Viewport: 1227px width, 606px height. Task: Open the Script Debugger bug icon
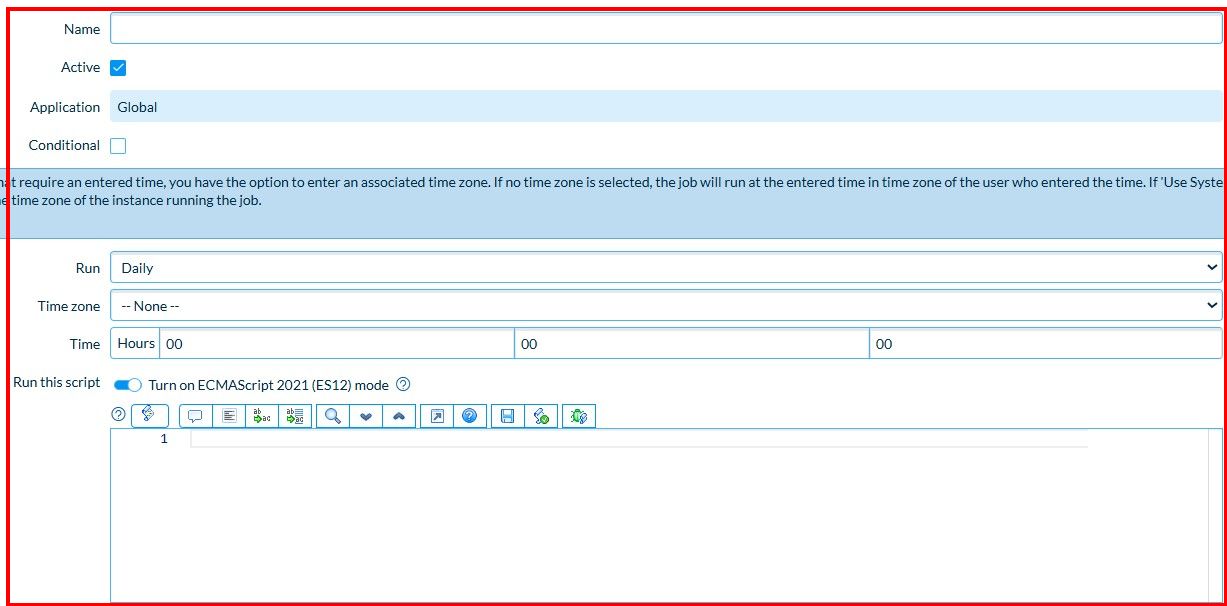click(579, 416)
